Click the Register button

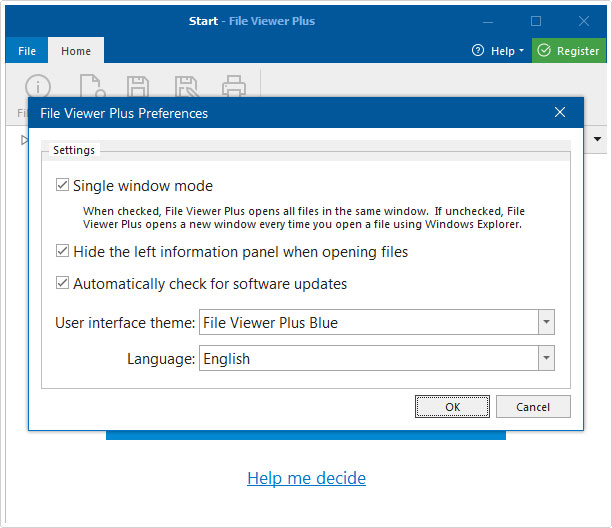[569, 50]
